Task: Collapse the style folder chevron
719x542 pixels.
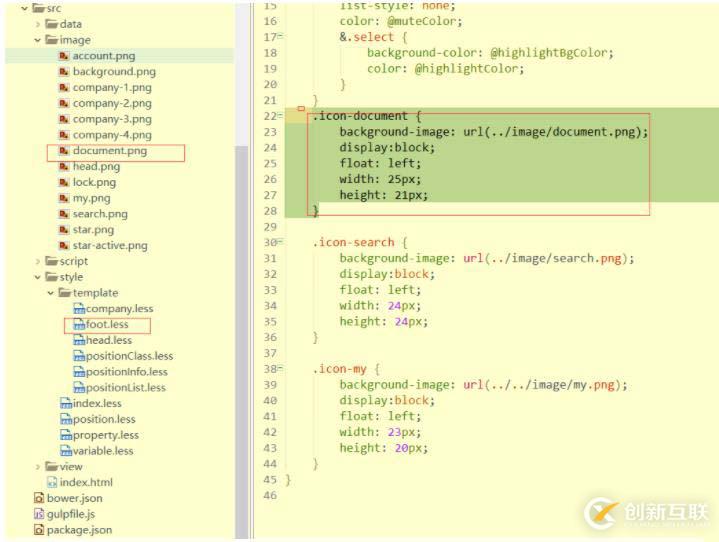Action: (x=38, y=277)
